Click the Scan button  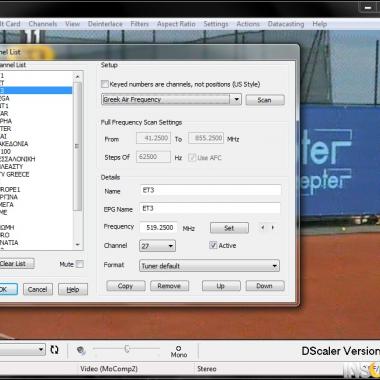[265, 100]
